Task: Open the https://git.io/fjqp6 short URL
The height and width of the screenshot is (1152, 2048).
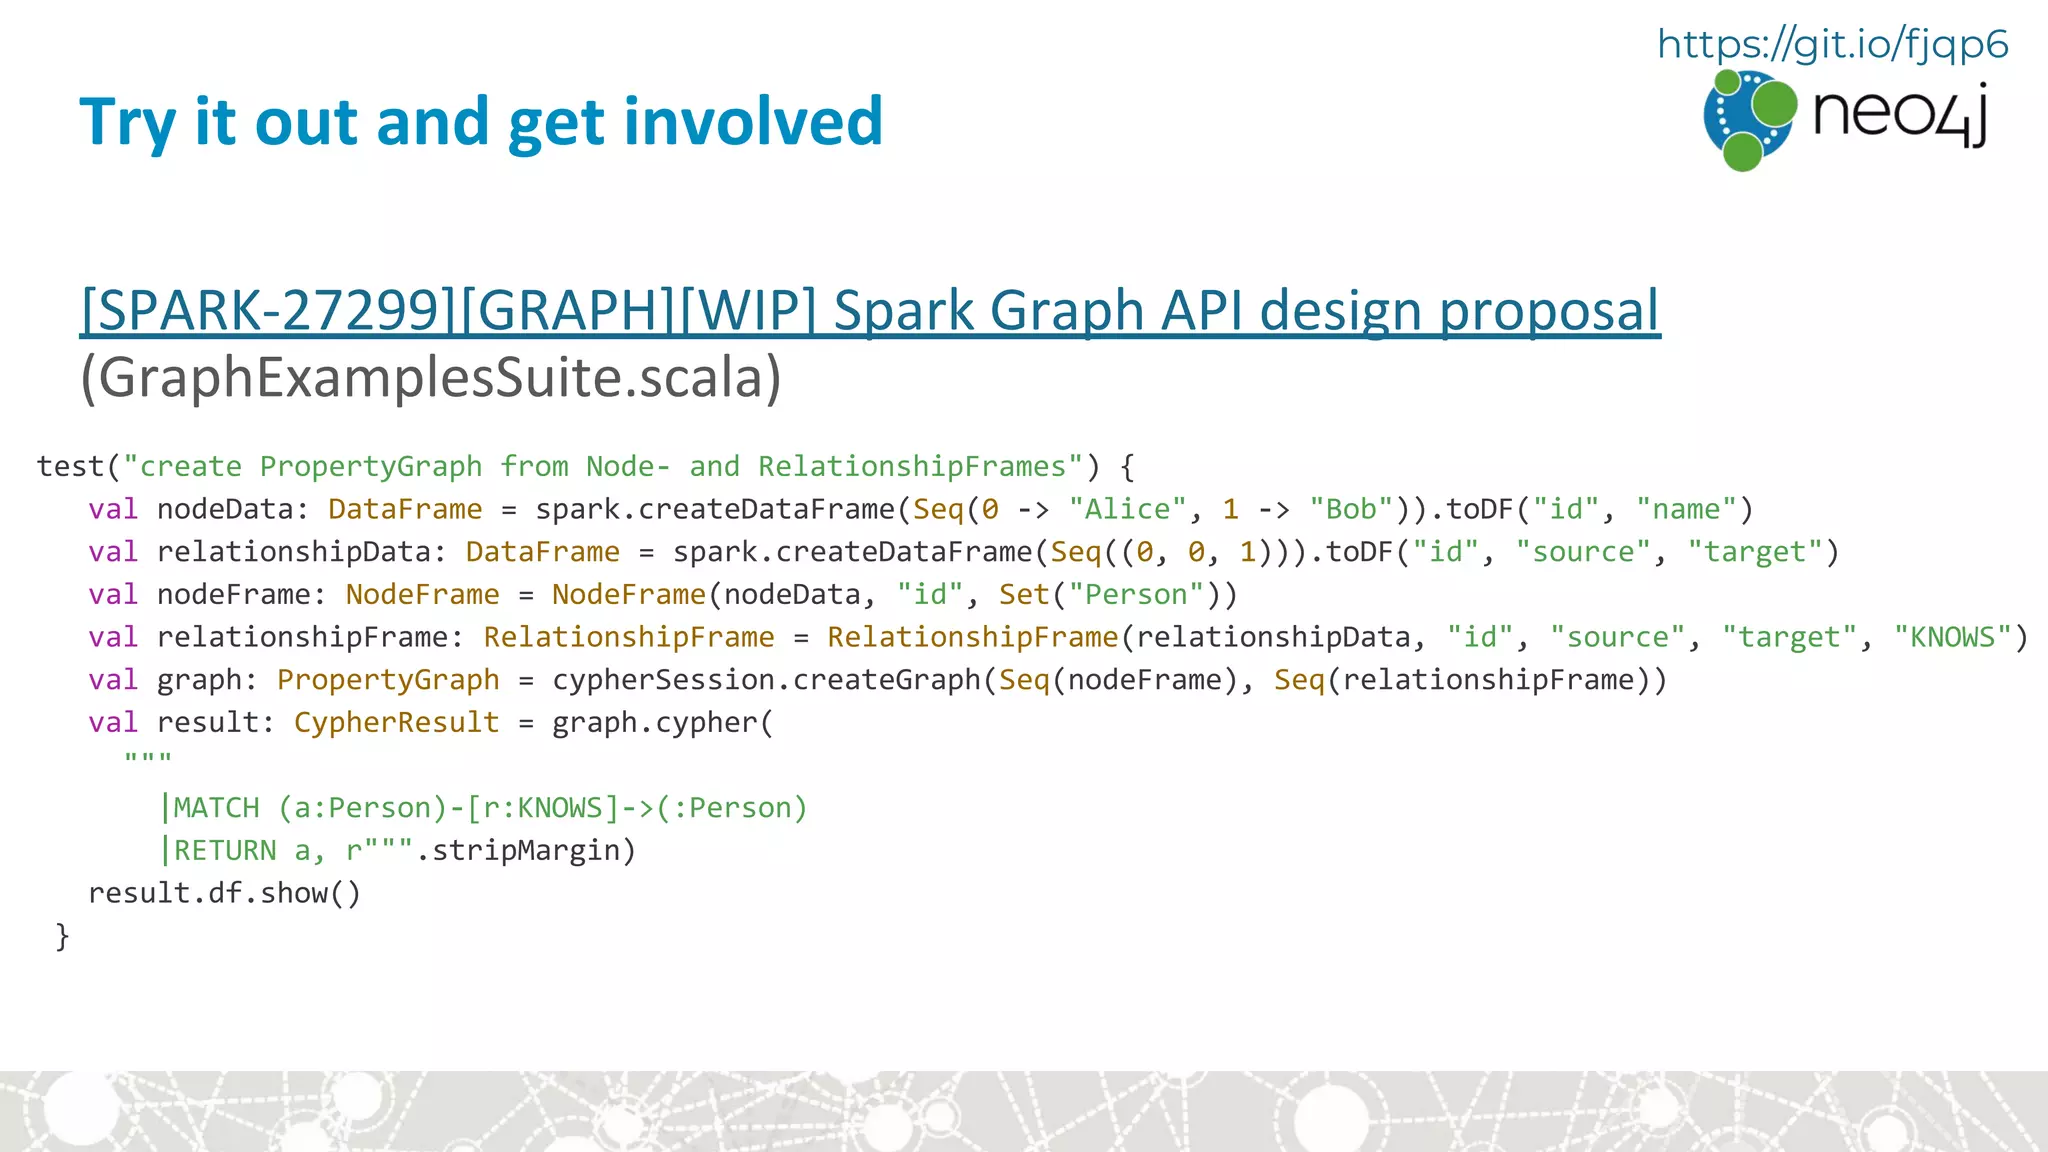Action: [1832, 45]
